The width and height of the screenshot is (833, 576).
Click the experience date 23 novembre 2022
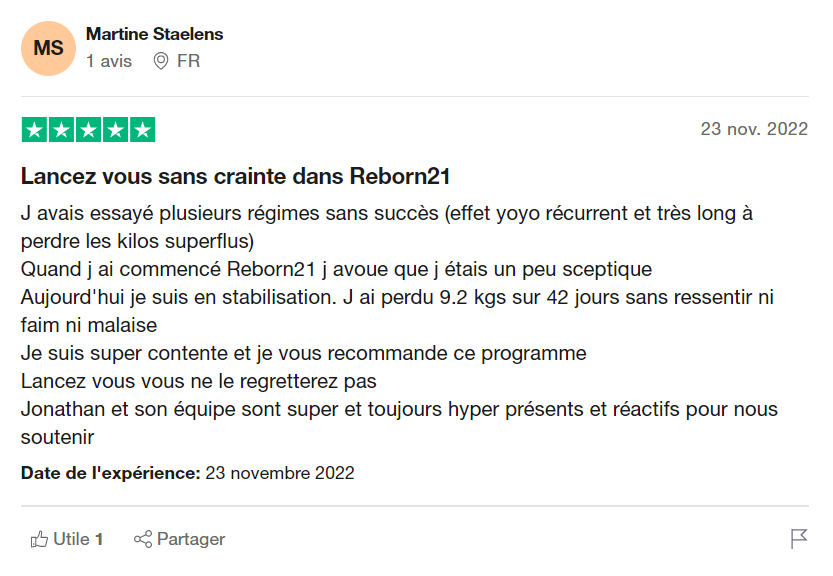click(x=279, y=473)
